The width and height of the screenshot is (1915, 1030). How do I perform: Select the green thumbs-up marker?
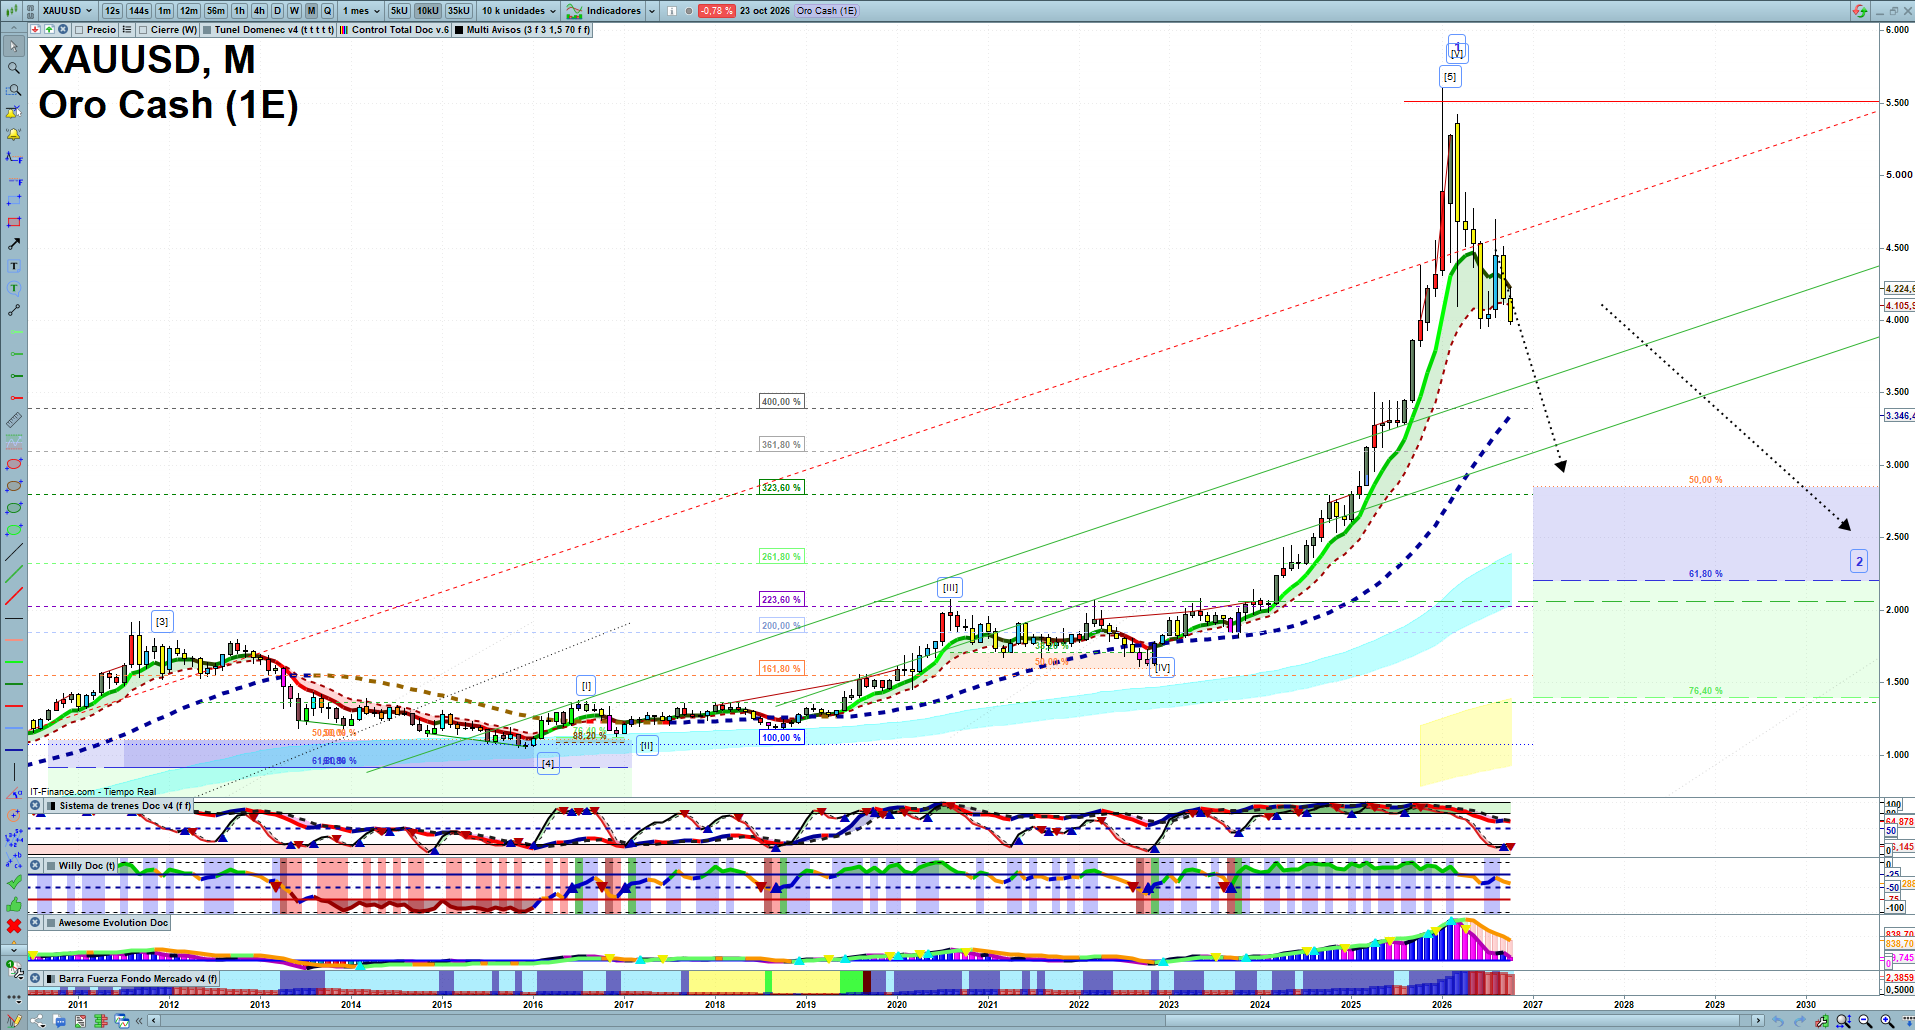(14, 904)
